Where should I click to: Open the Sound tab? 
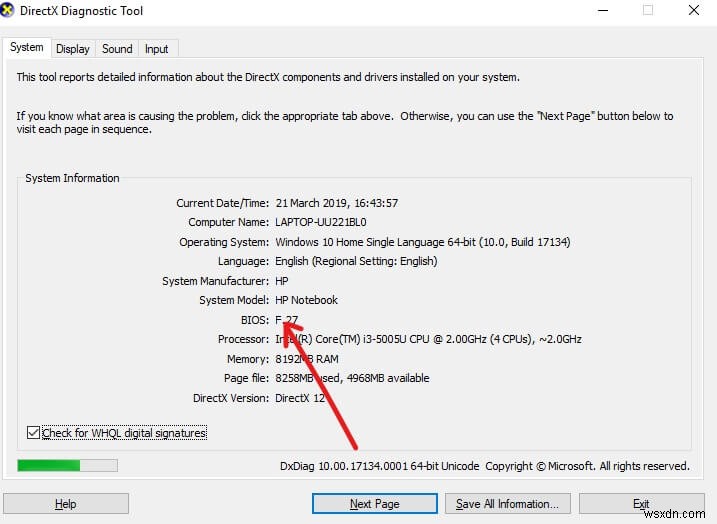[x=117, y=49]
